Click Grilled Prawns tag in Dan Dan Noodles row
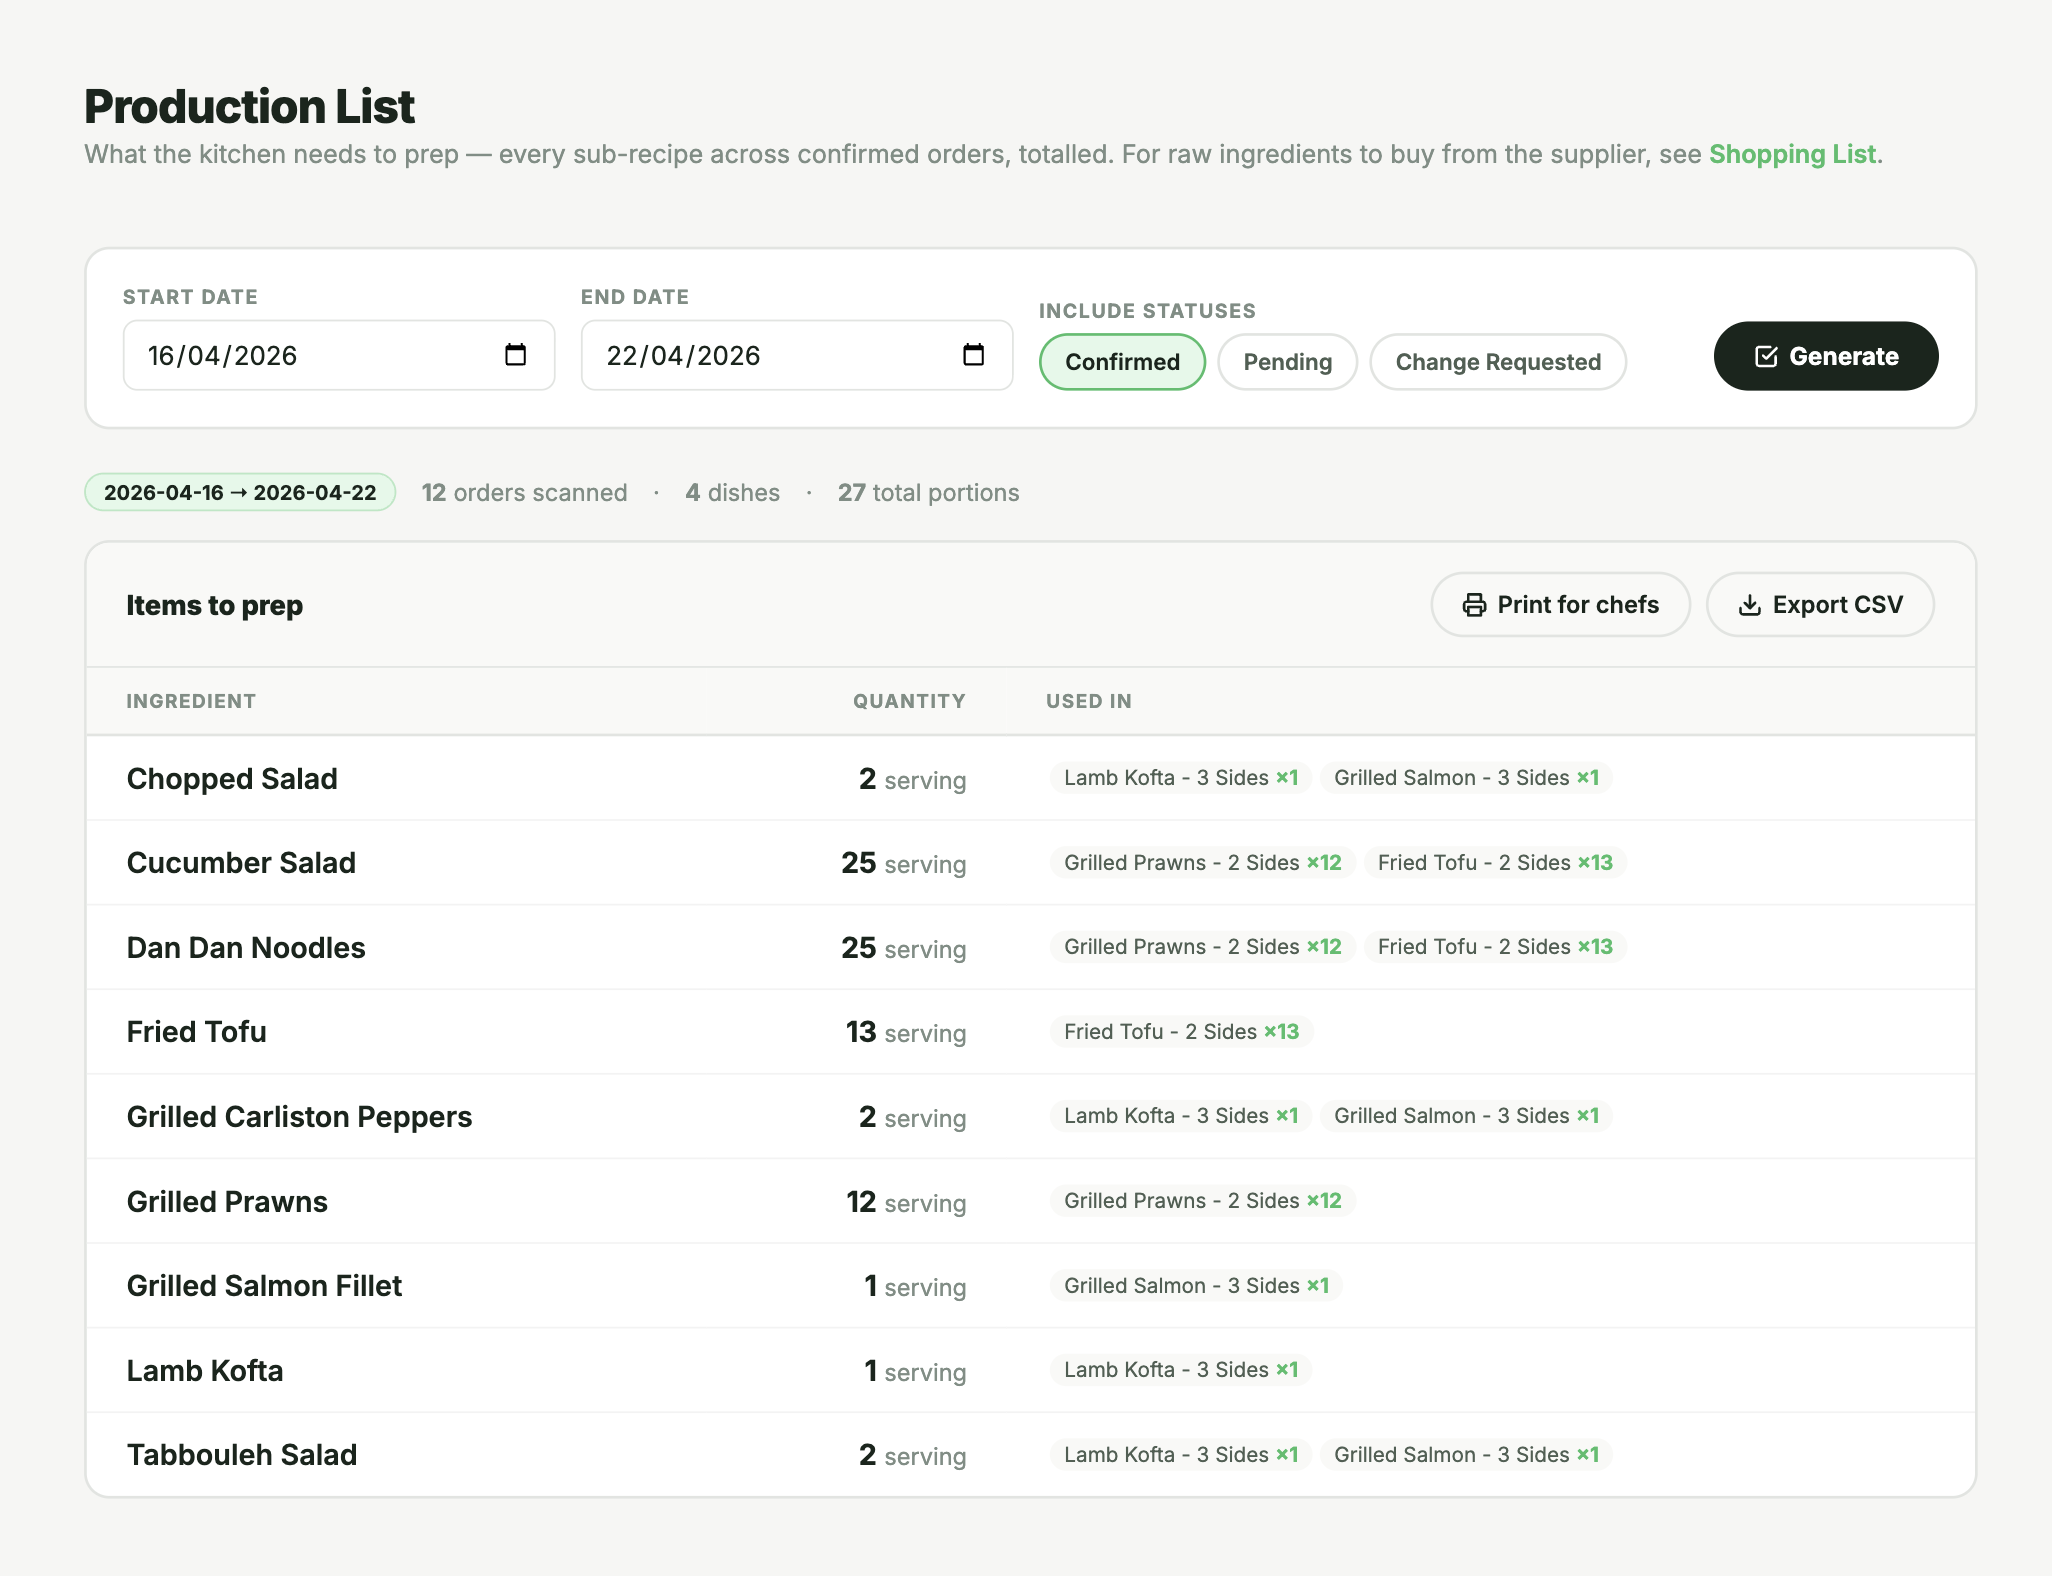Image resolution: width=2052 pixels, height=1576 pixels. pos(1203,947)
